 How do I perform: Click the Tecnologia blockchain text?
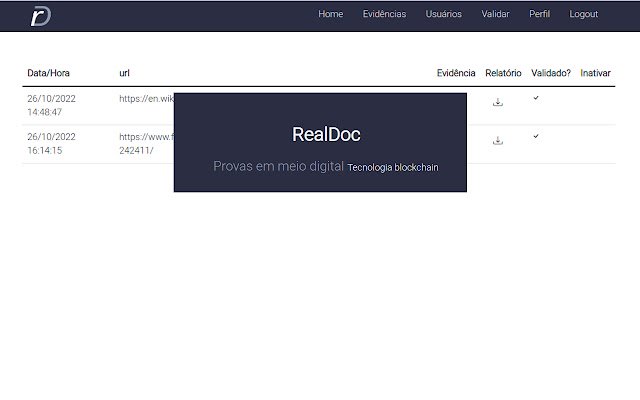(x=393, y=167)
